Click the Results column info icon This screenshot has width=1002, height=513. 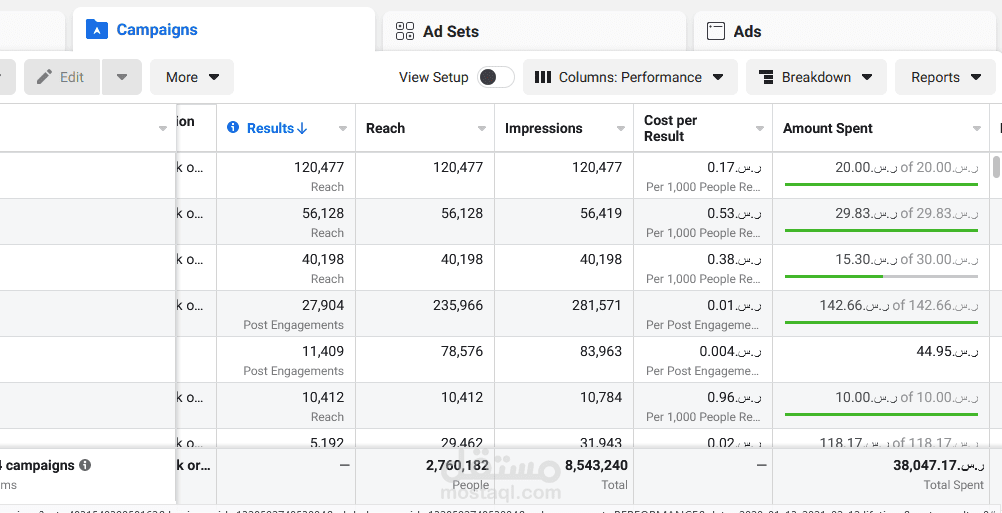(233, 128)
